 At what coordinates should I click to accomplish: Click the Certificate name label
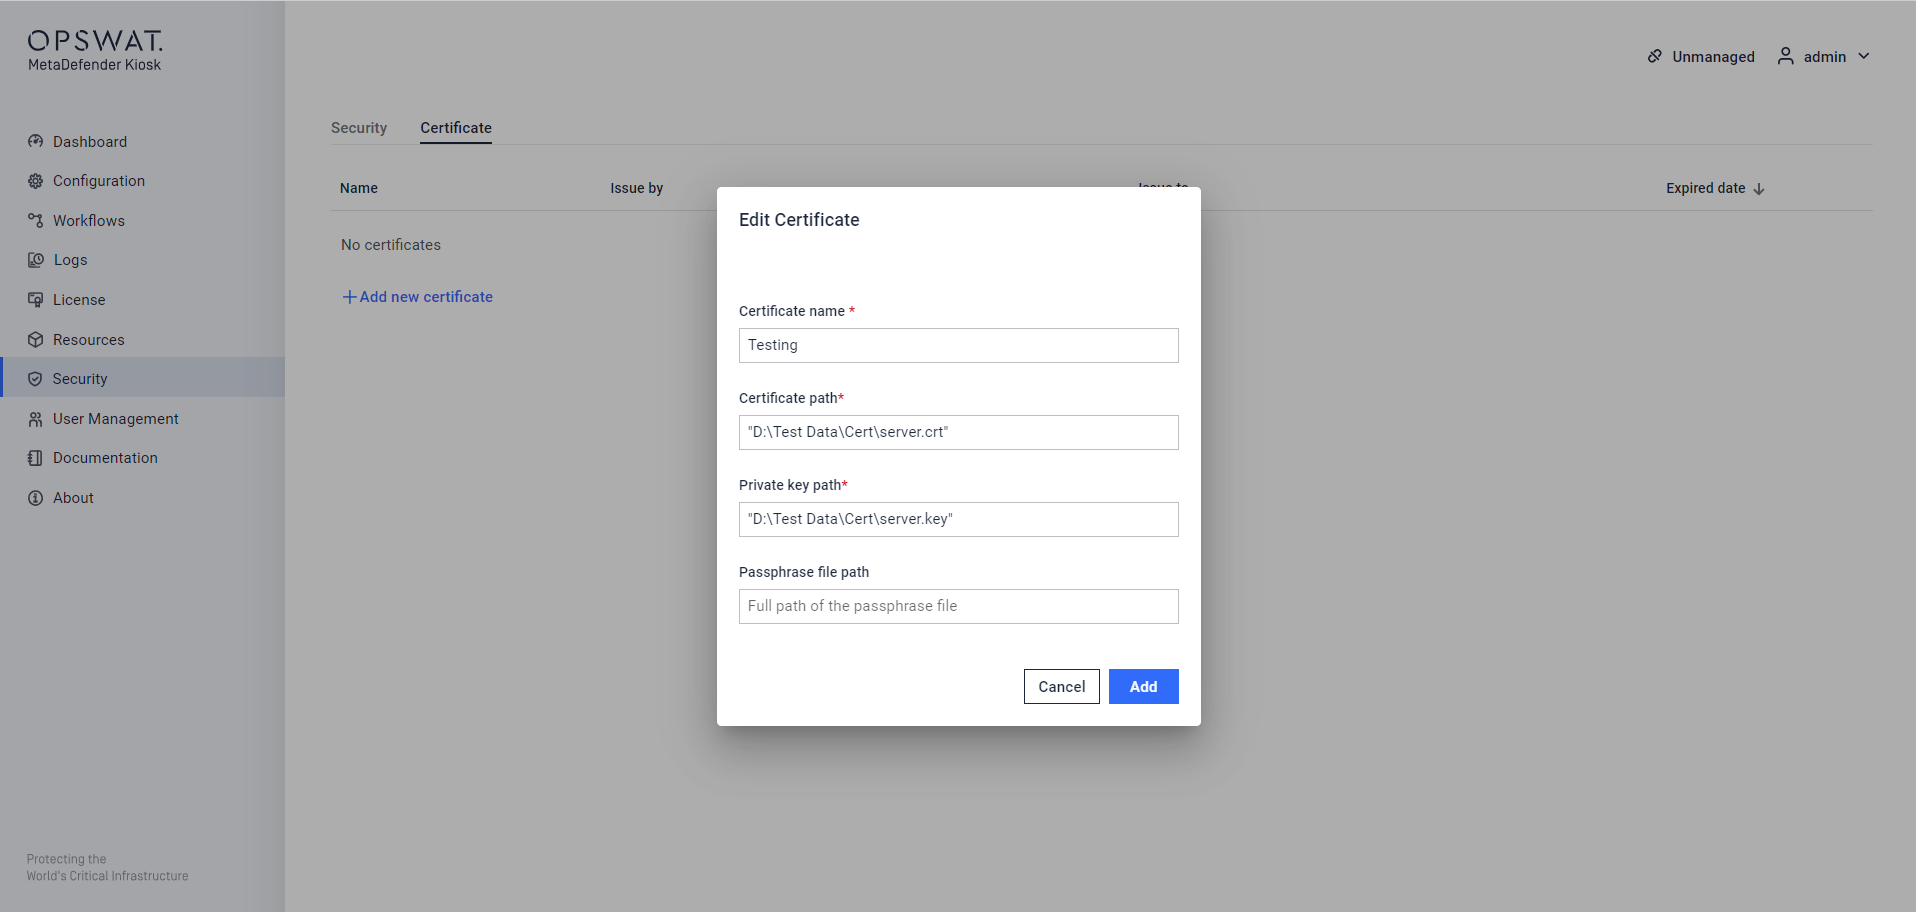tap(792, 311)
